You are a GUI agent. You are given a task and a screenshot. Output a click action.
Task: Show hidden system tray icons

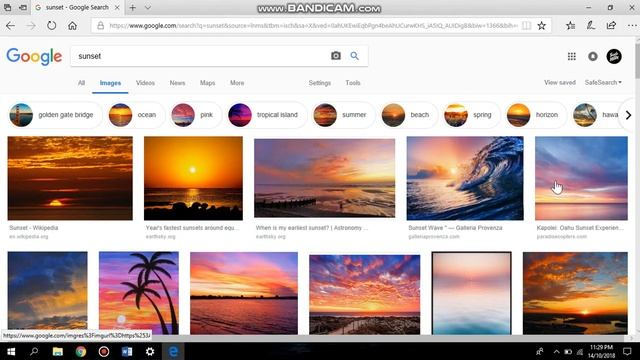(x=556, y=351)
